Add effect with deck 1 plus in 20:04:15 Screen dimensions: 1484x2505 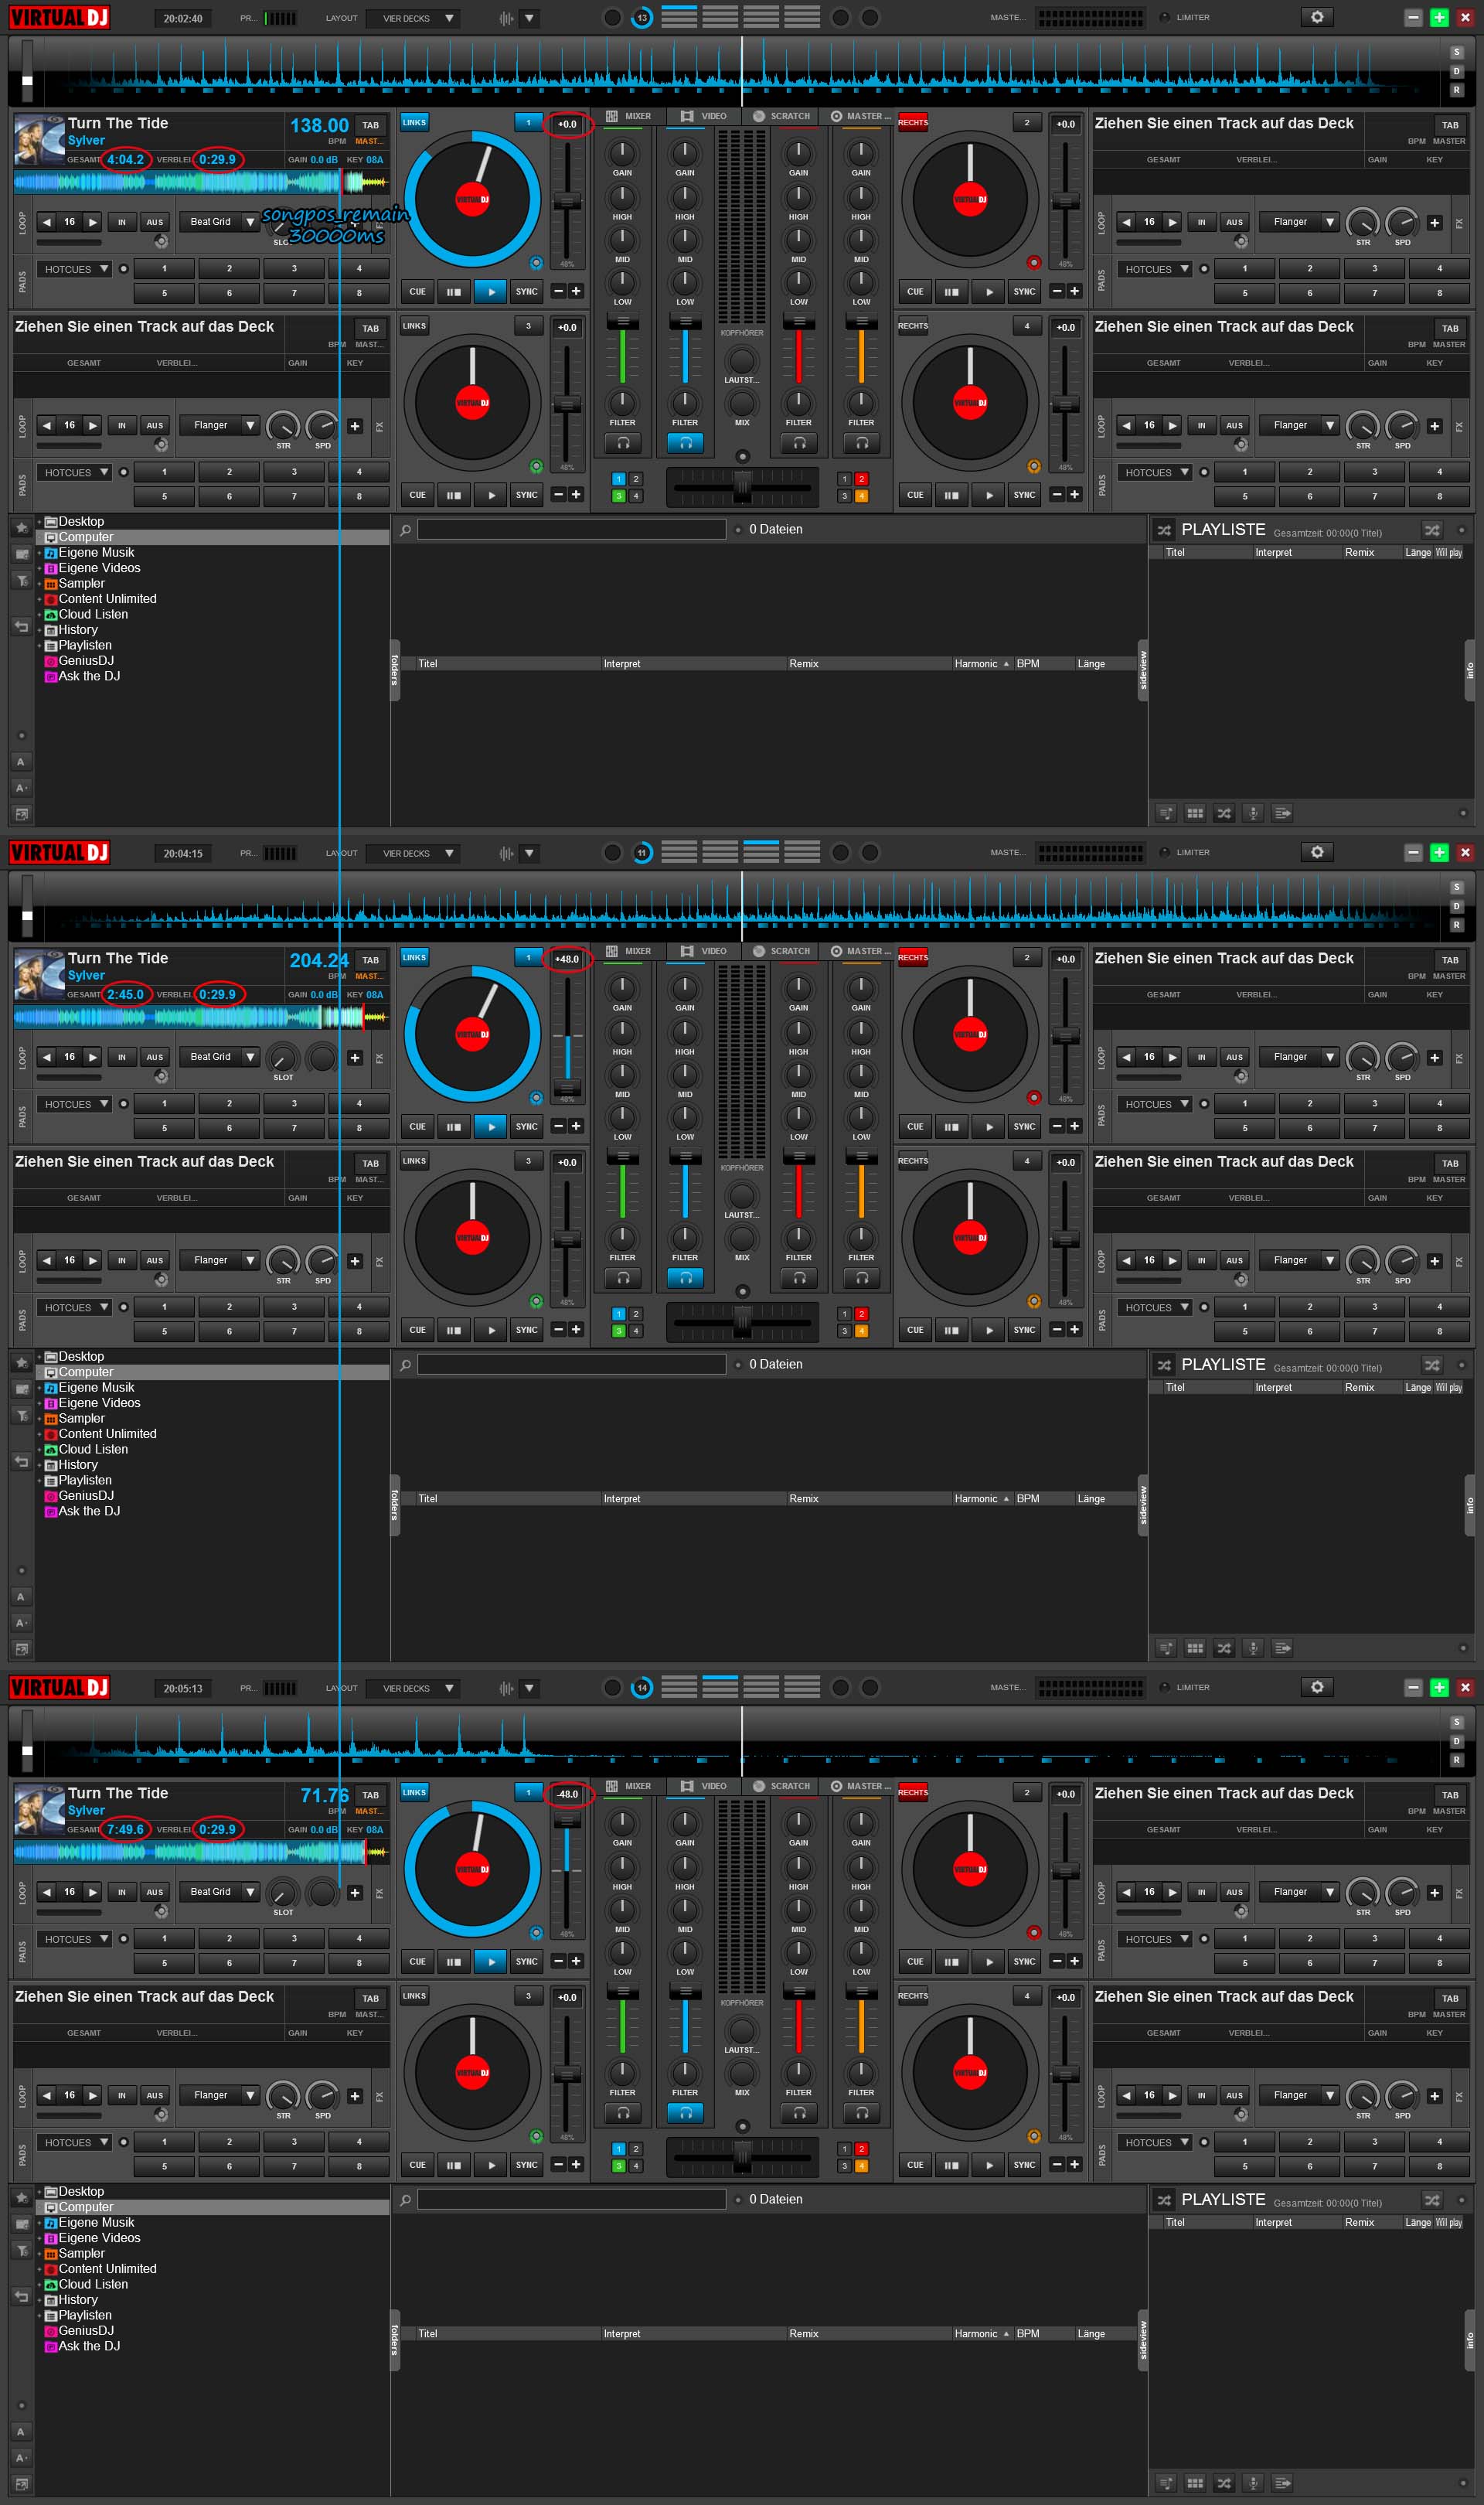354,1057
